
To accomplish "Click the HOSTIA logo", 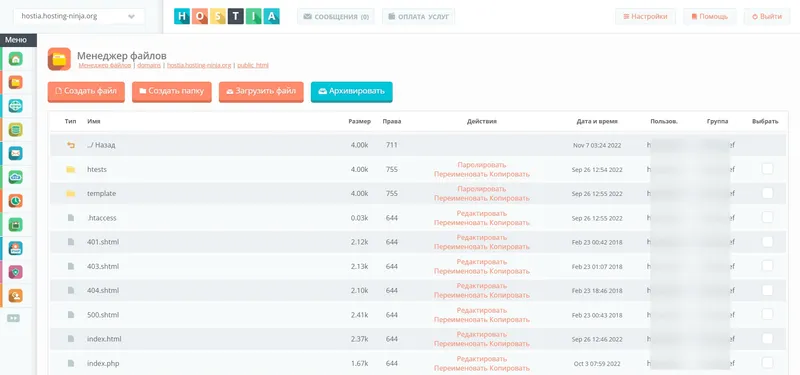I will coord(227,16).
